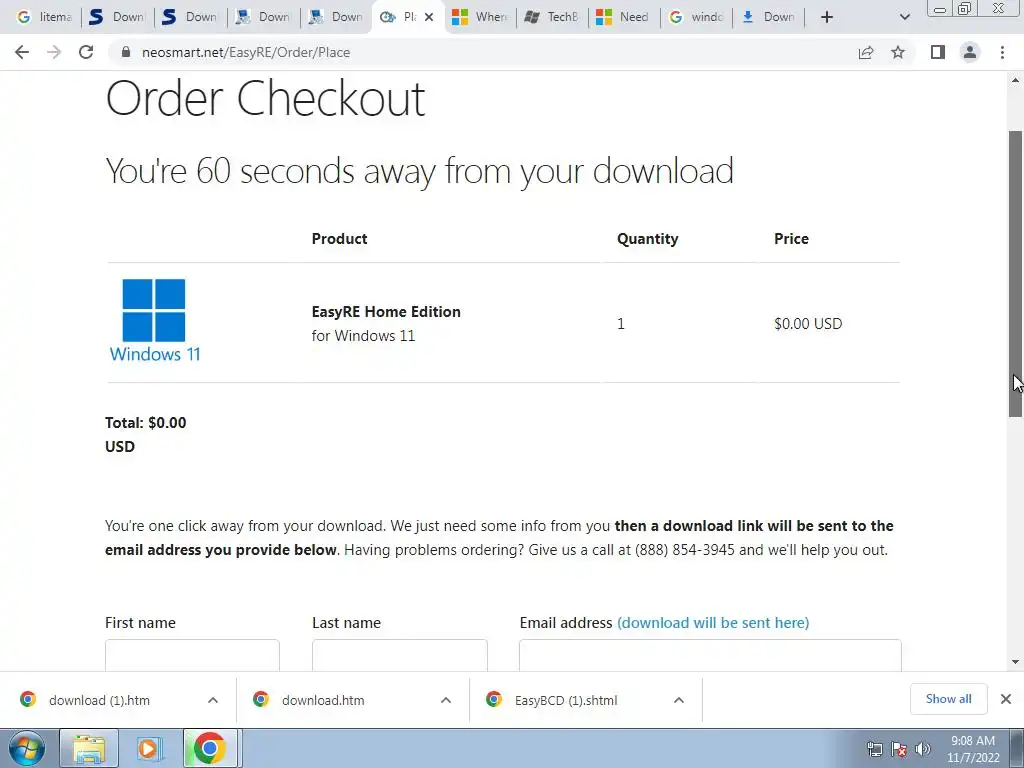Click into the First name field
The height and width of the screenshot is (768, 1024).
pos(192,655)
